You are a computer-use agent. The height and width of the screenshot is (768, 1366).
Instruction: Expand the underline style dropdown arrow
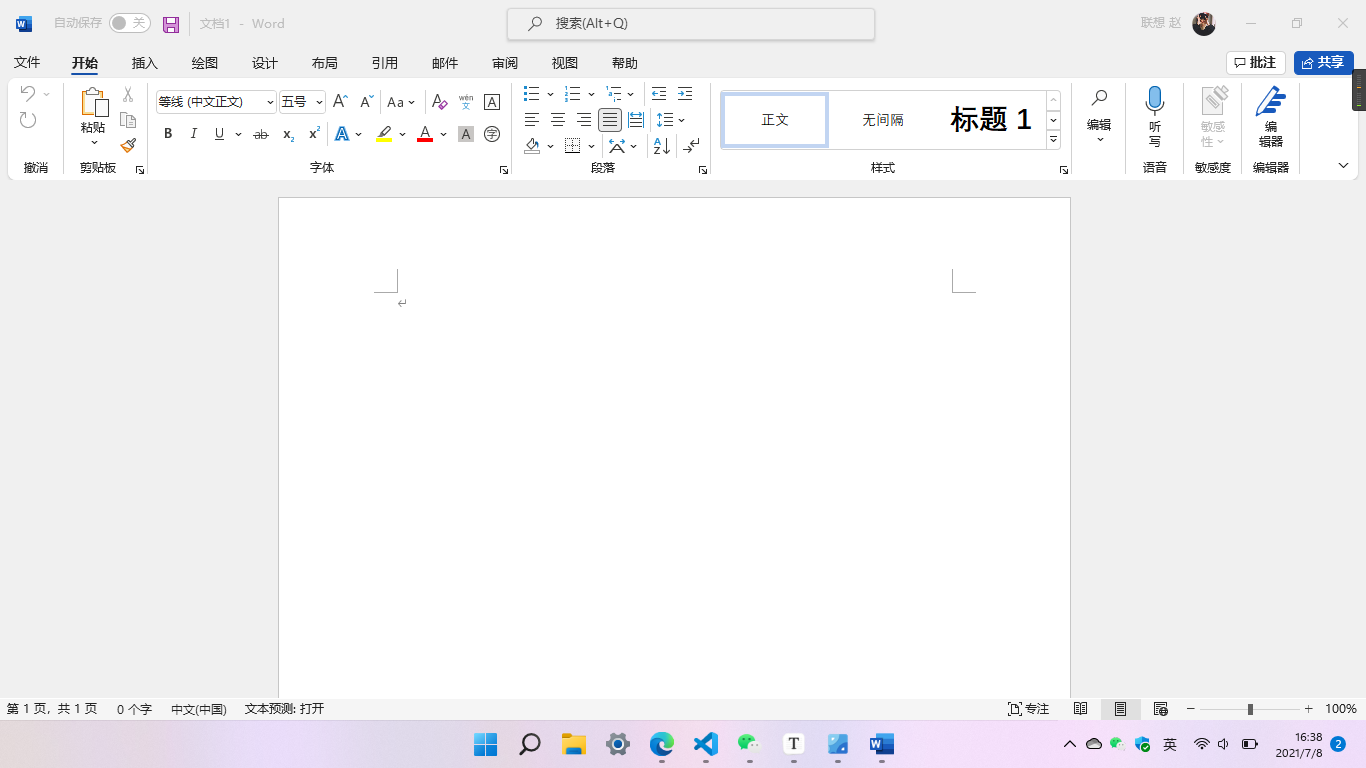238,134
